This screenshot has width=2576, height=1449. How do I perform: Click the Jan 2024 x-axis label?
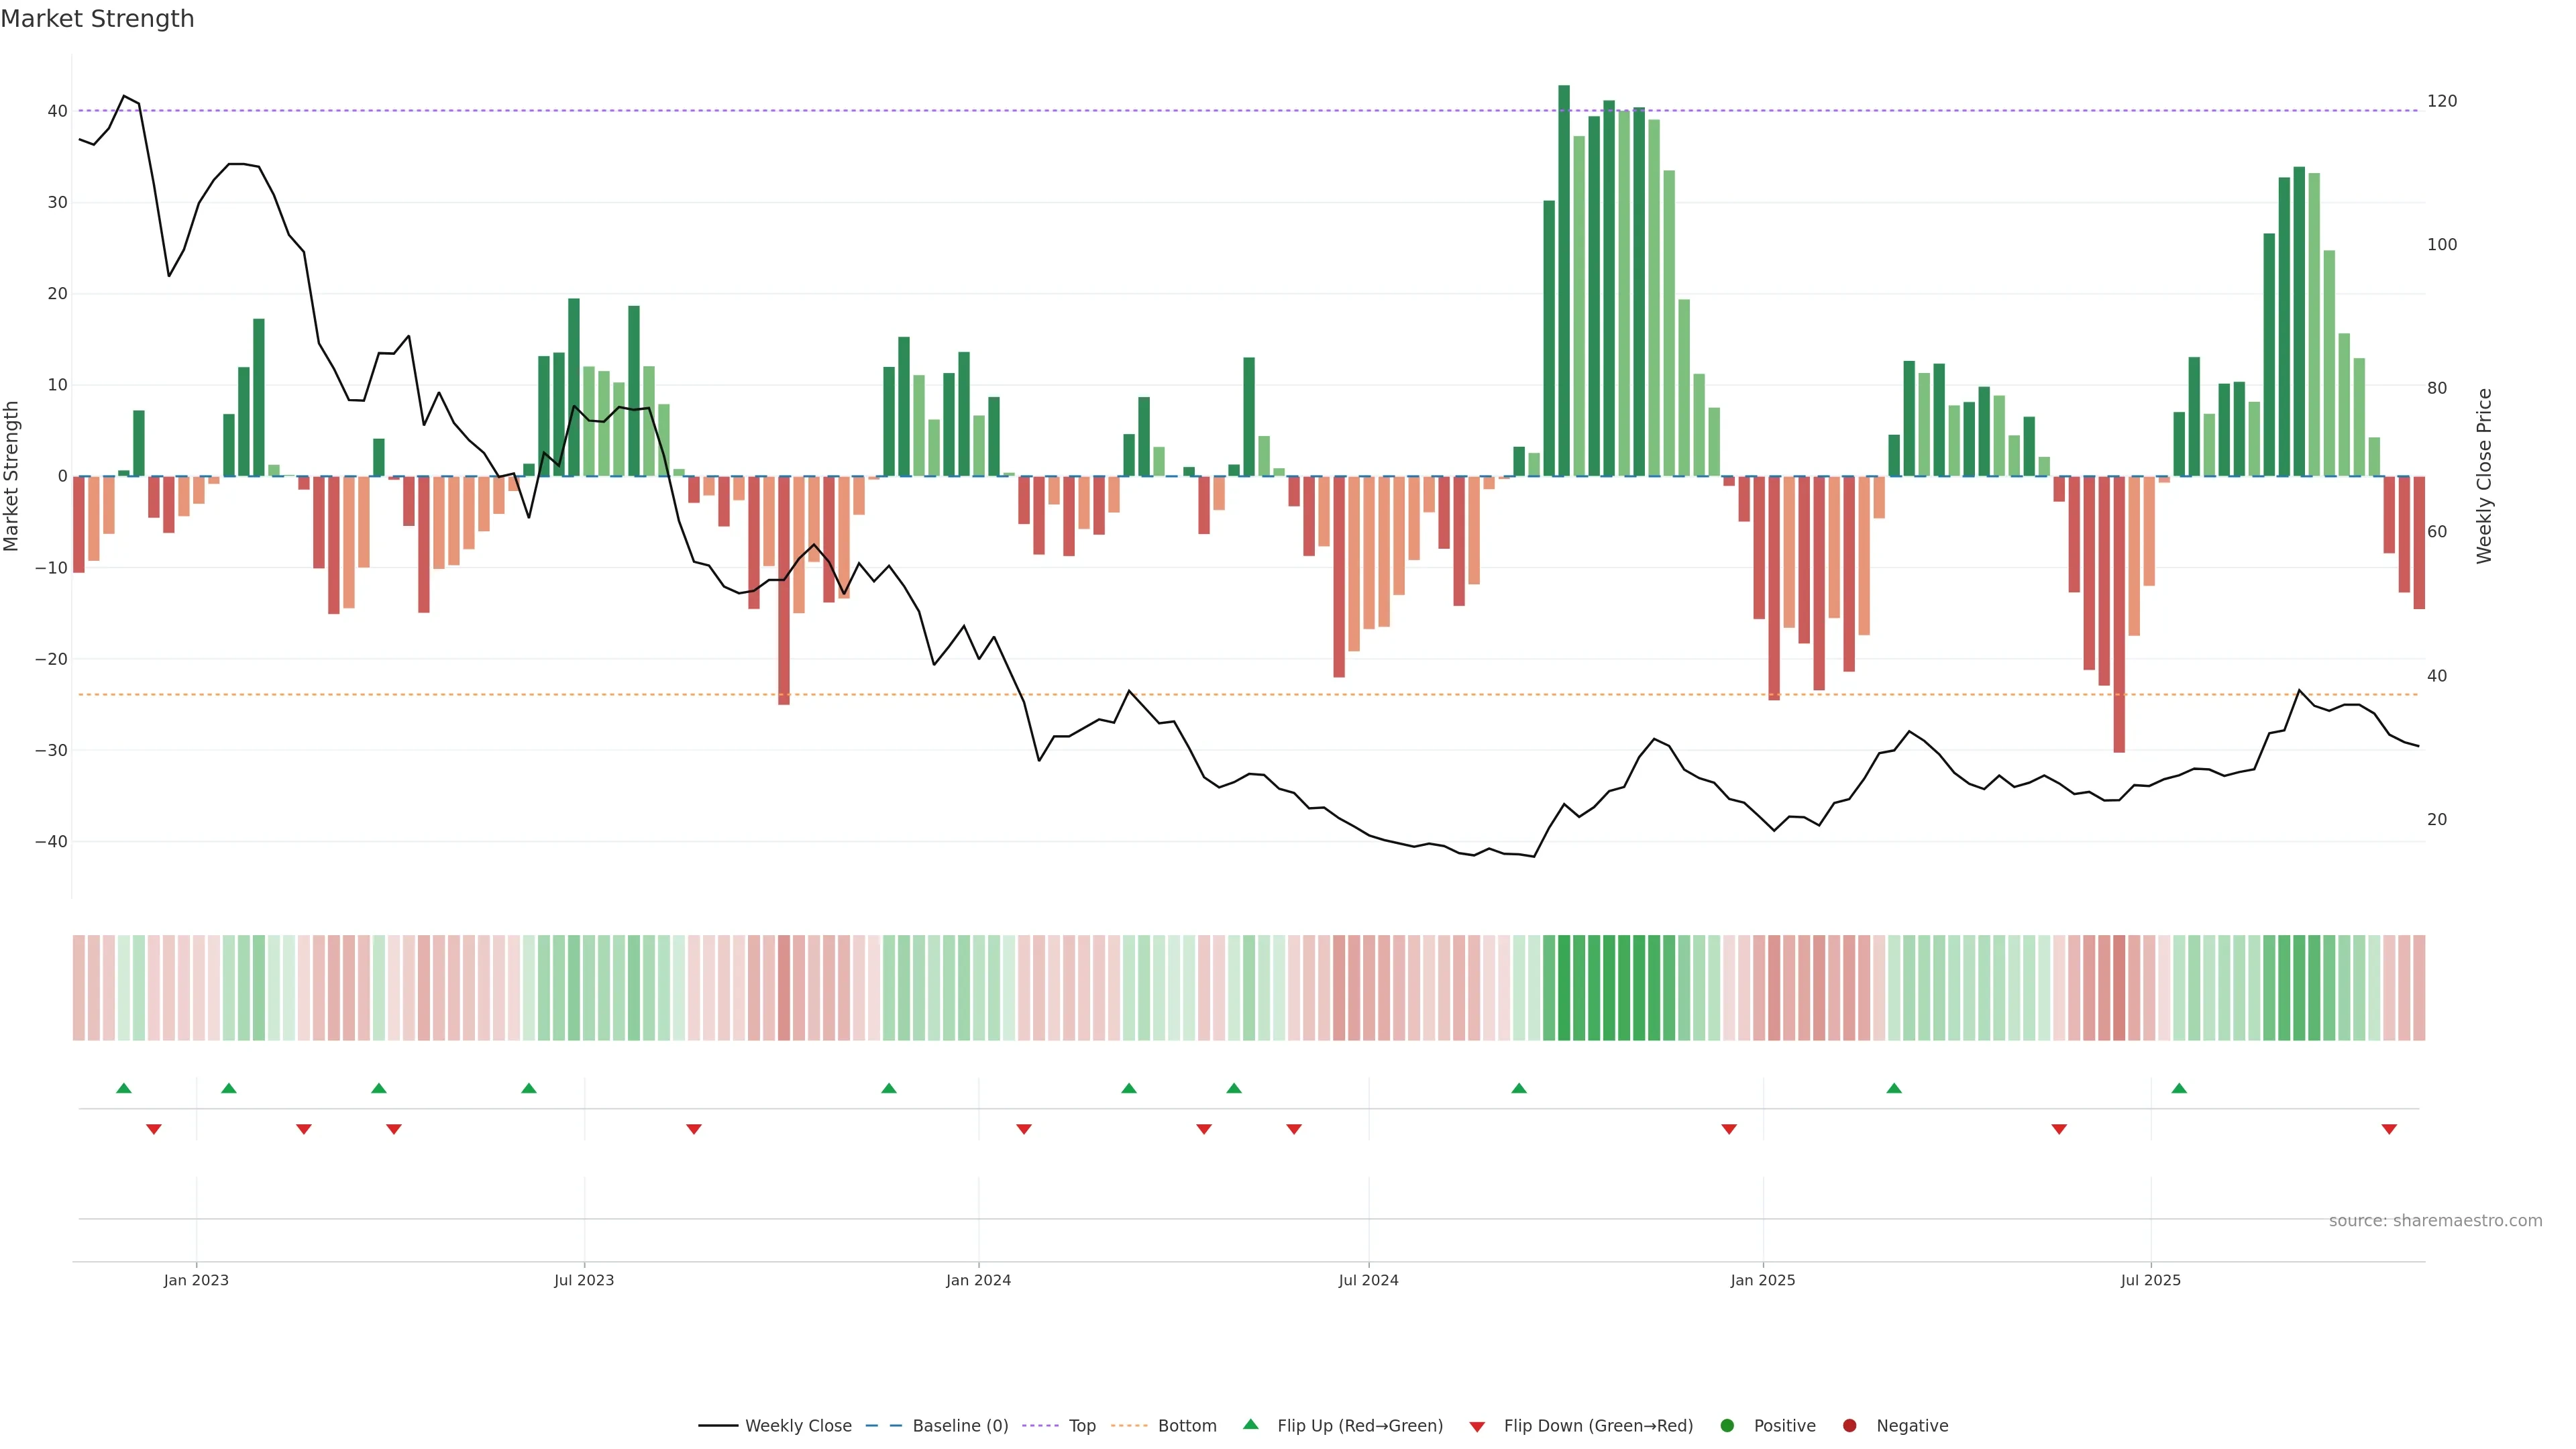point(978,1280)
